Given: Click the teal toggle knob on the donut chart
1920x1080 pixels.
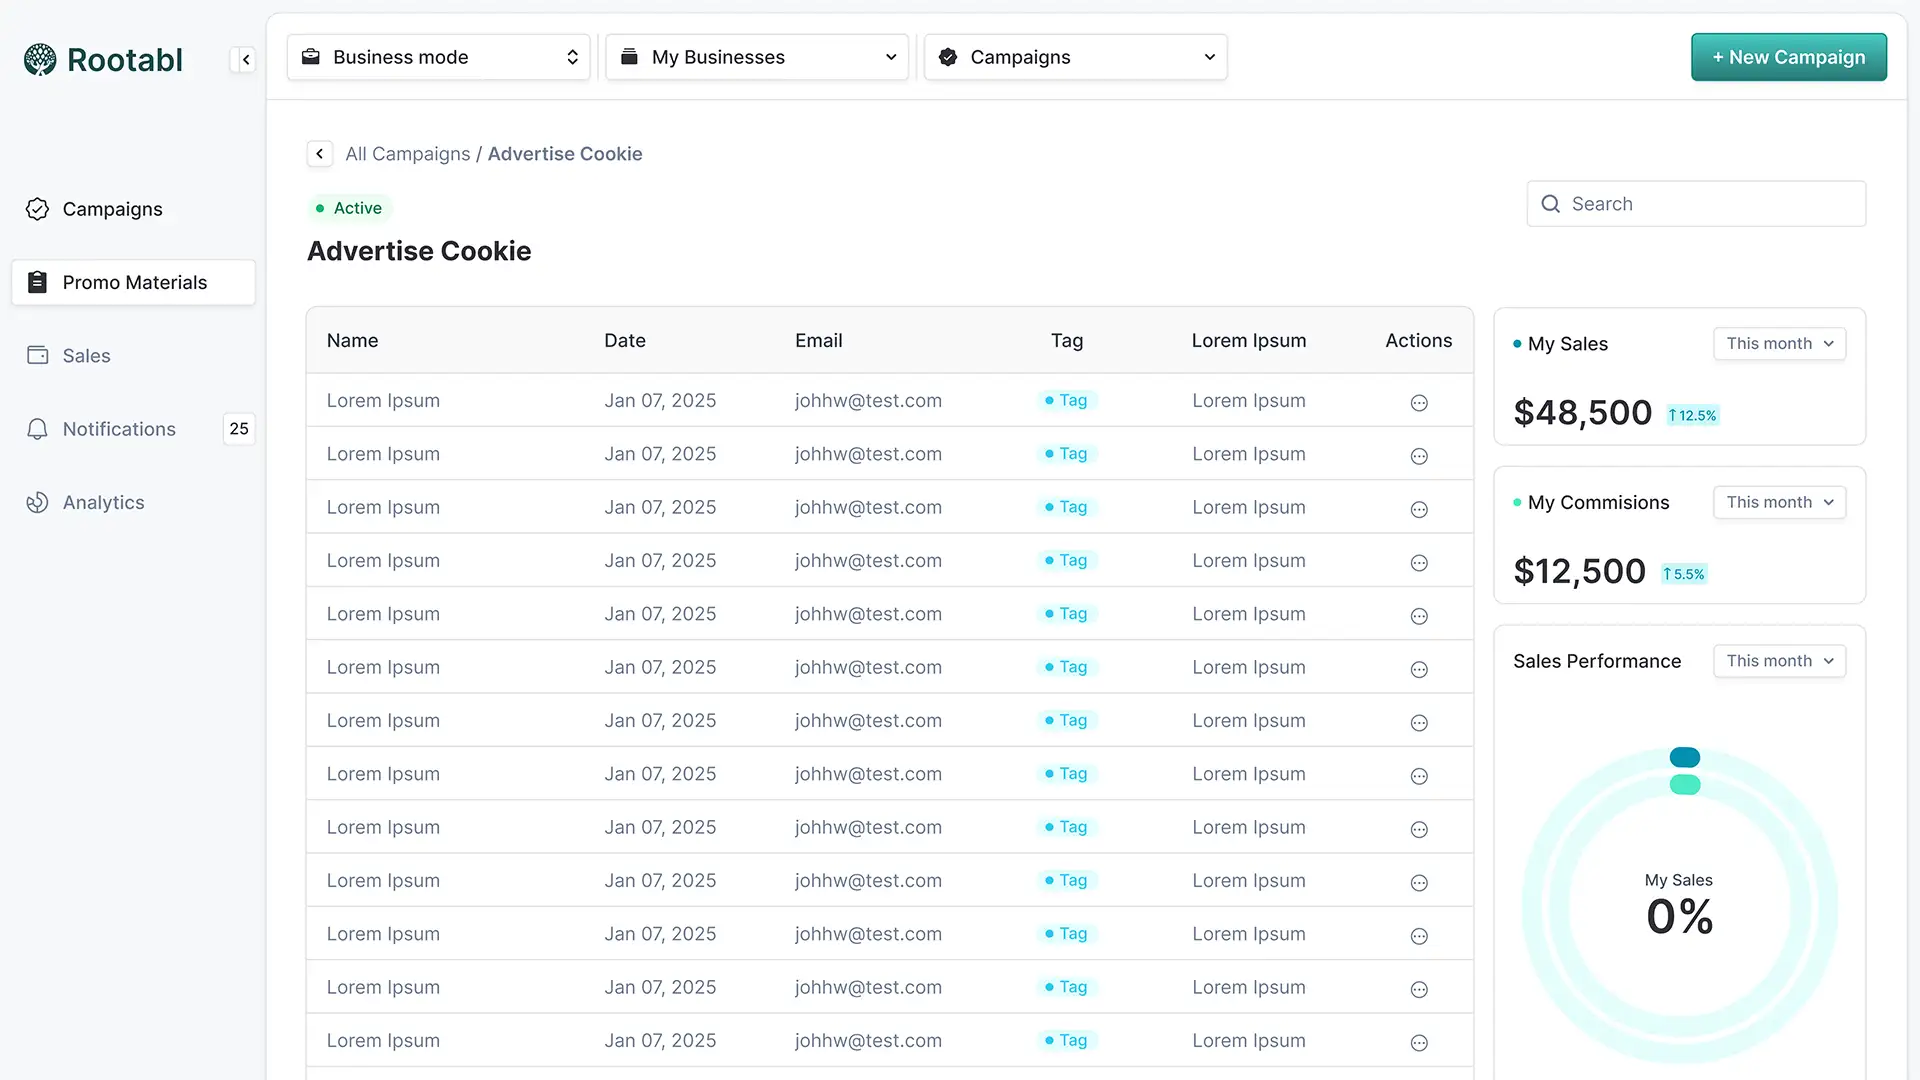Looking at the screenshot, I should [x=1684, y=757].
